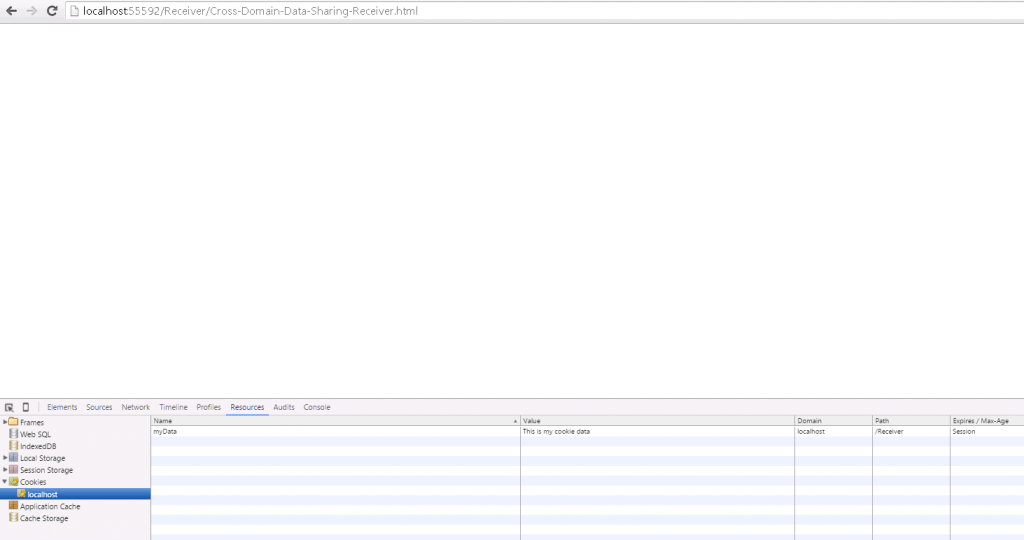Image resolution: width=1024 pixels, height=540 pixels.
Task: Select the myData cookie name cell
Action: click(336, 432)
